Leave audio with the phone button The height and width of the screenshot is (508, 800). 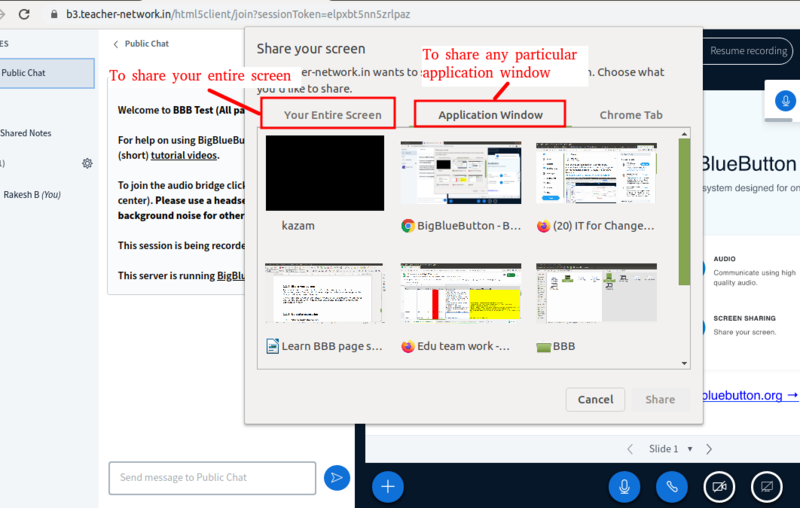pos(671,487)
